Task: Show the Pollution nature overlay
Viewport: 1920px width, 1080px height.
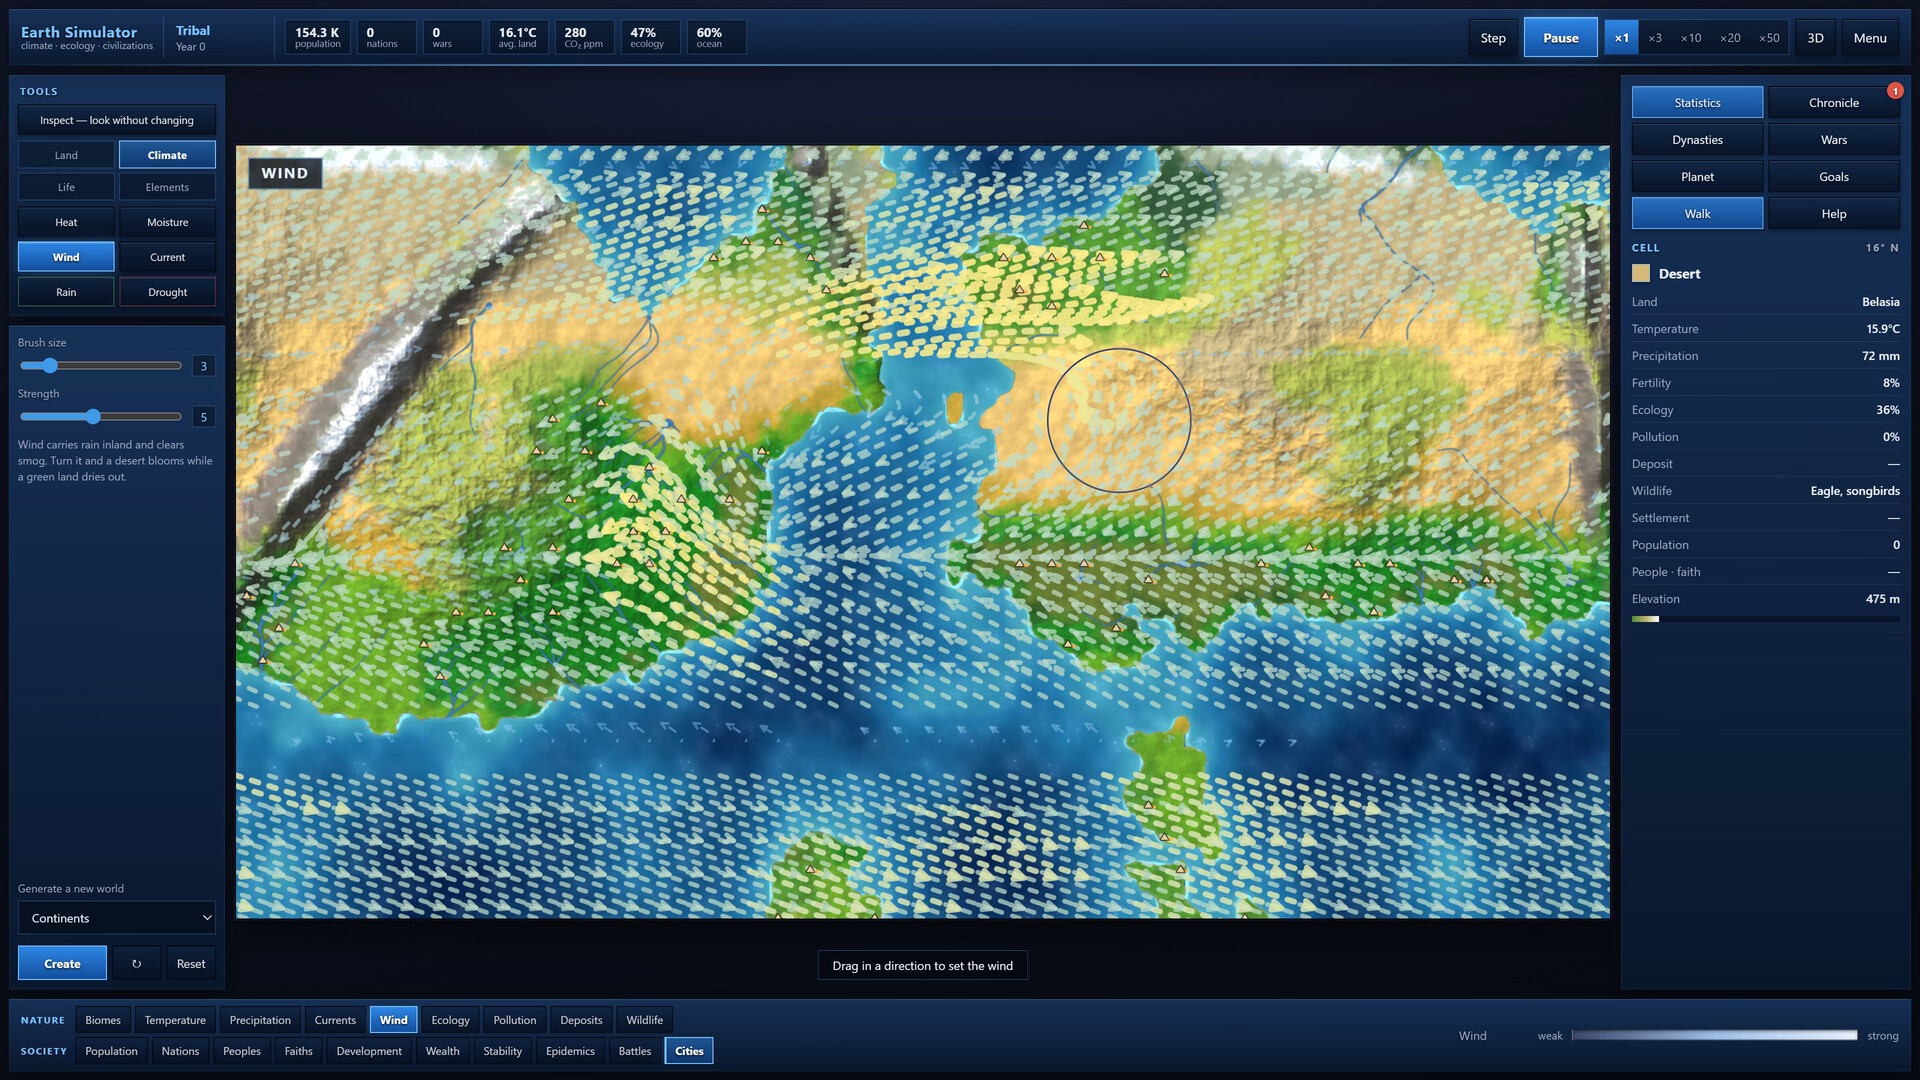Action: tap(515, 1020)
